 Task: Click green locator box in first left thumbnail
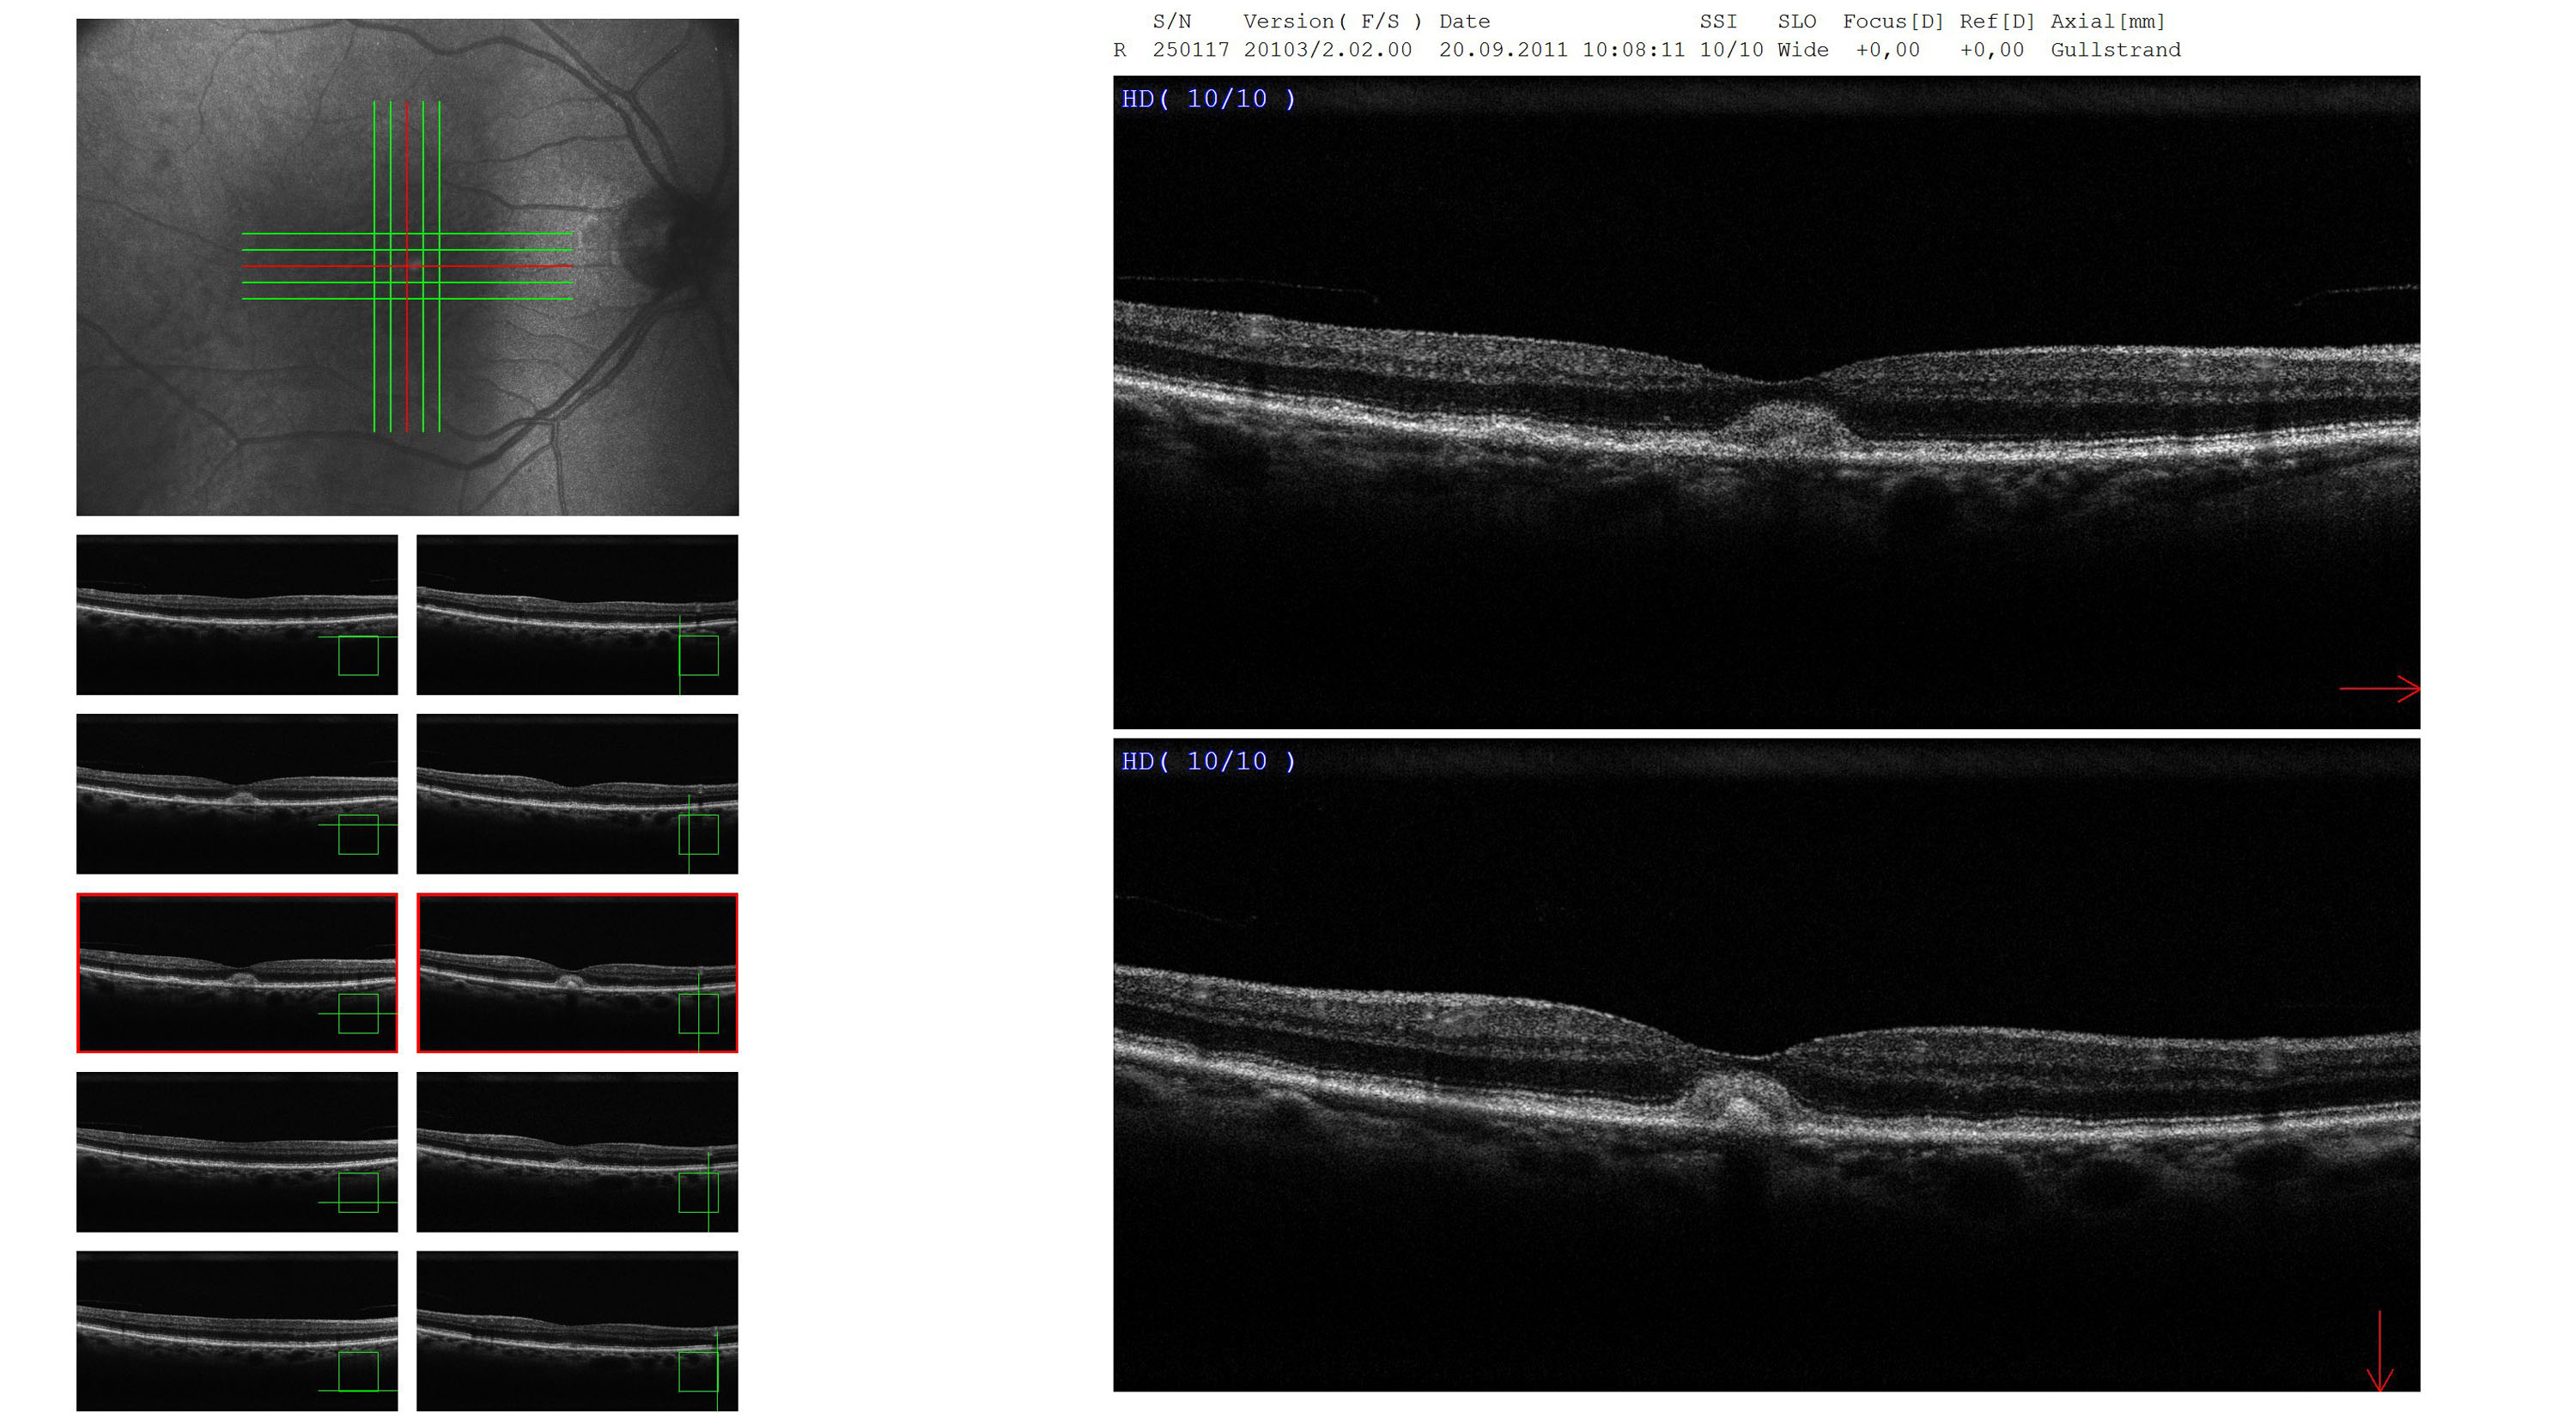point(358,656)
